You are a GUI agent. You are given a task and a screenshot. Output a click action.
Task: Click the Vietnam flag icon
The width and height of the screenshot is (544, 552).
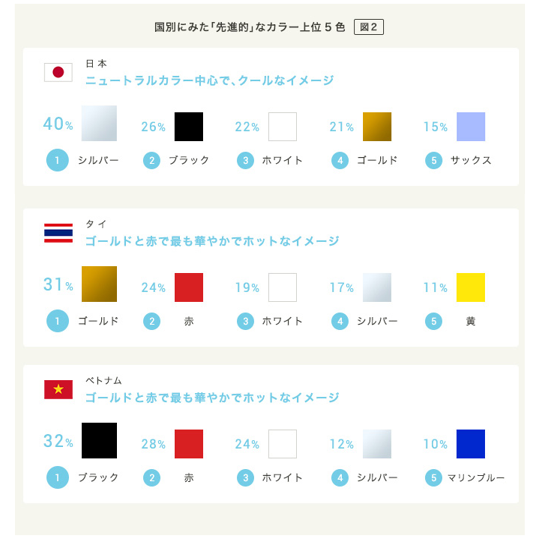click(58, 389)
